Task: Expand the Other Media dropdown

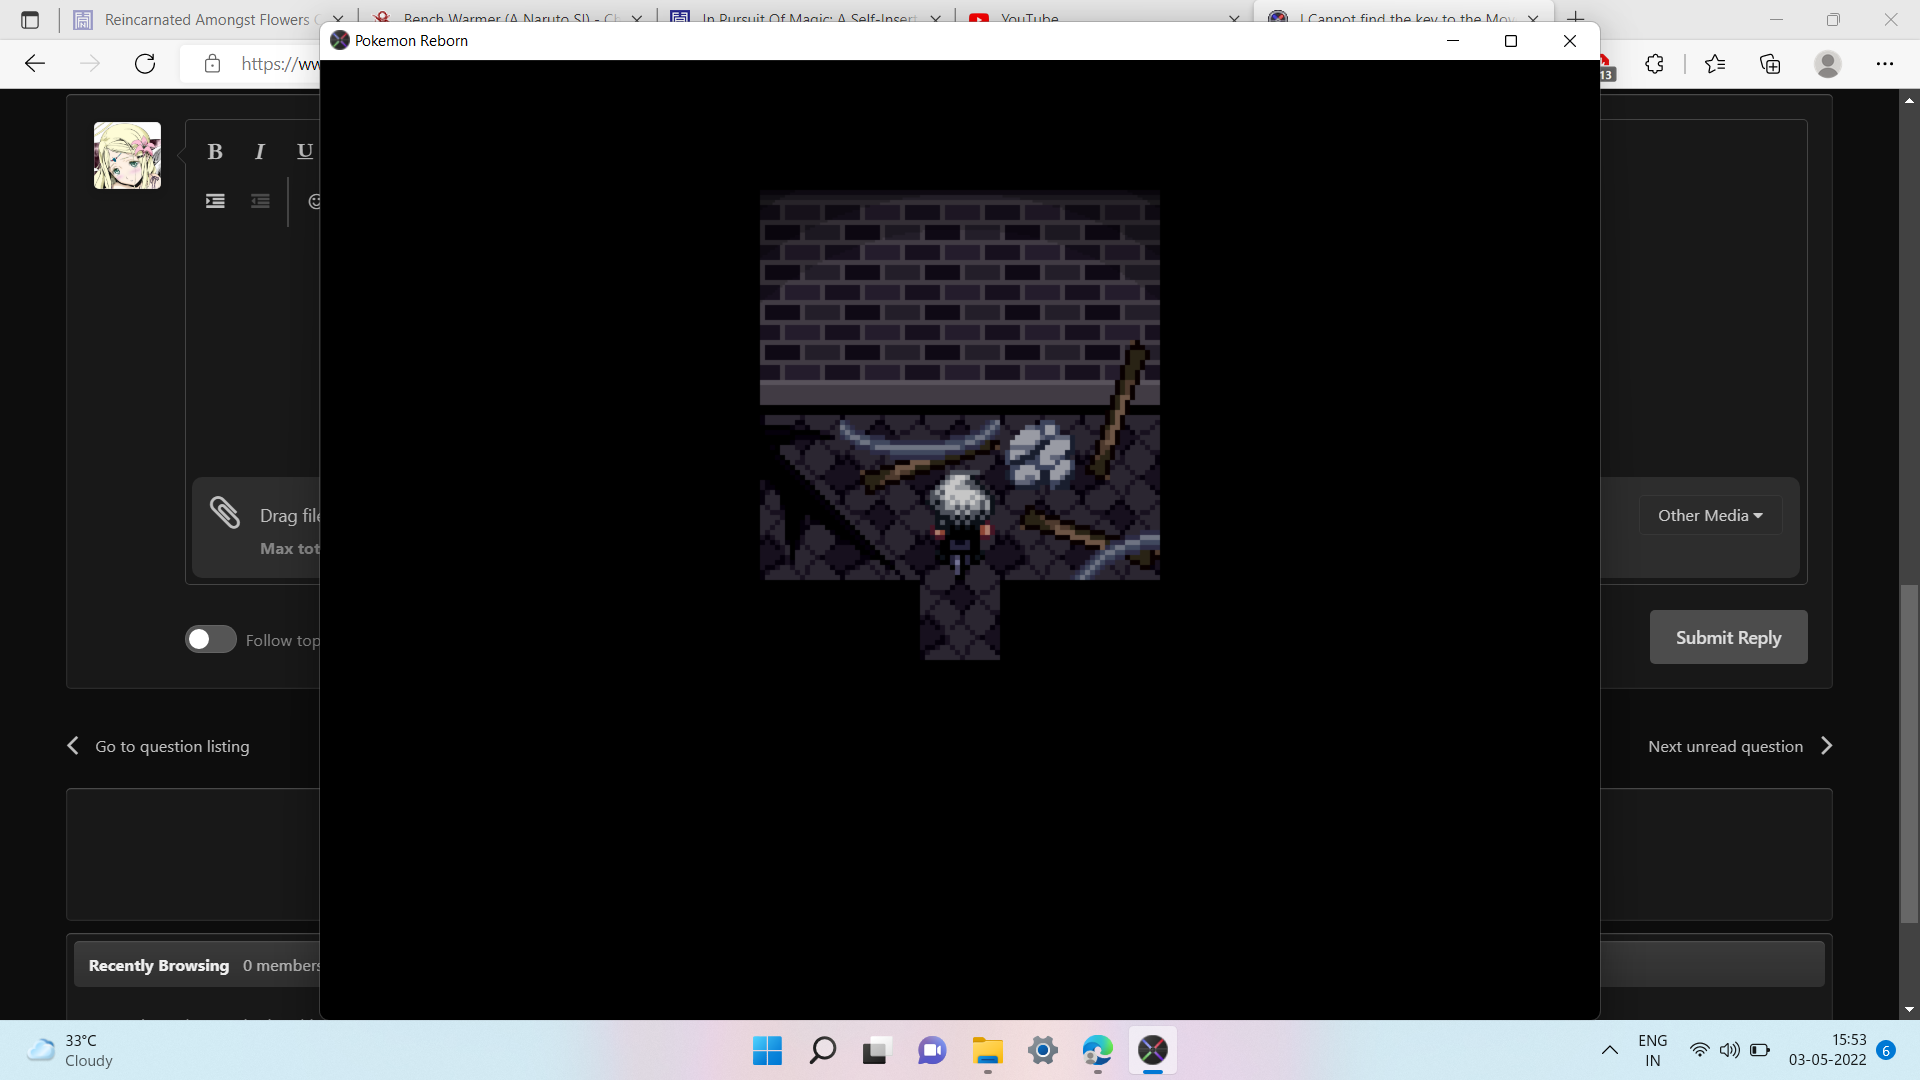Action: 1710,516
